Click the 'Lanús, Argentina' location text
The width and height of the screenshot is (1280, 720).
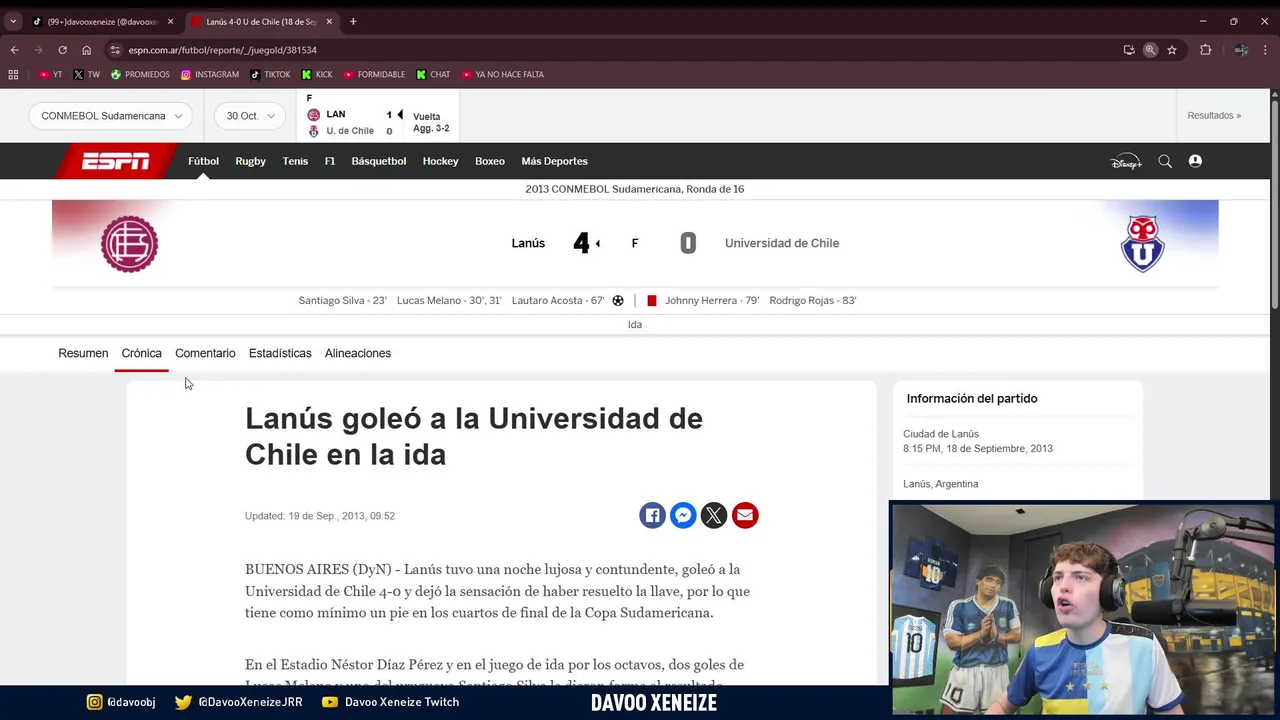[x=940, y=484]
